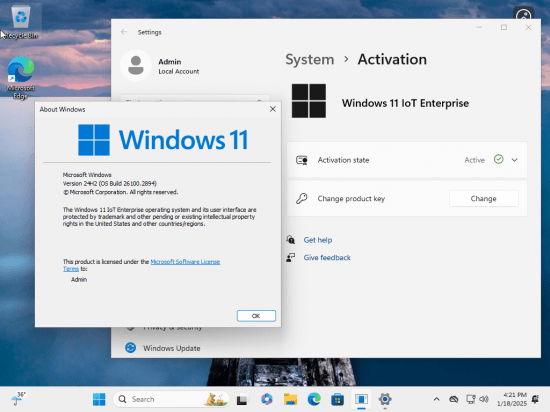Screen dimensions: 550x412
Task: Click the taskbar Search box
Action: 171,399
